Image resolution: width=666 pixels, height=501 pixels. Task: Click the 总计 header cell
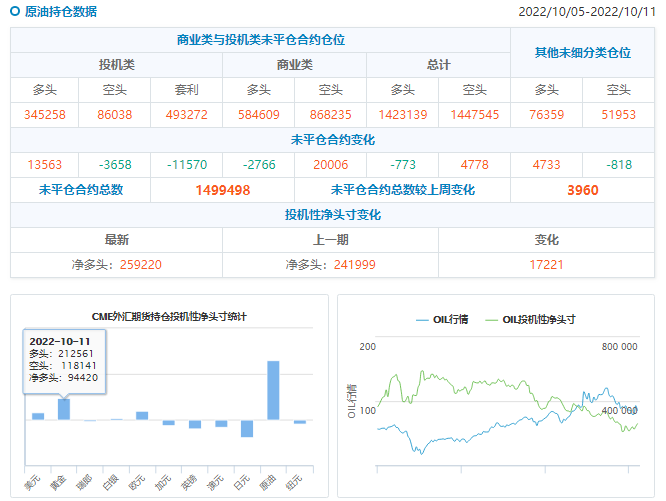(438, 64)
